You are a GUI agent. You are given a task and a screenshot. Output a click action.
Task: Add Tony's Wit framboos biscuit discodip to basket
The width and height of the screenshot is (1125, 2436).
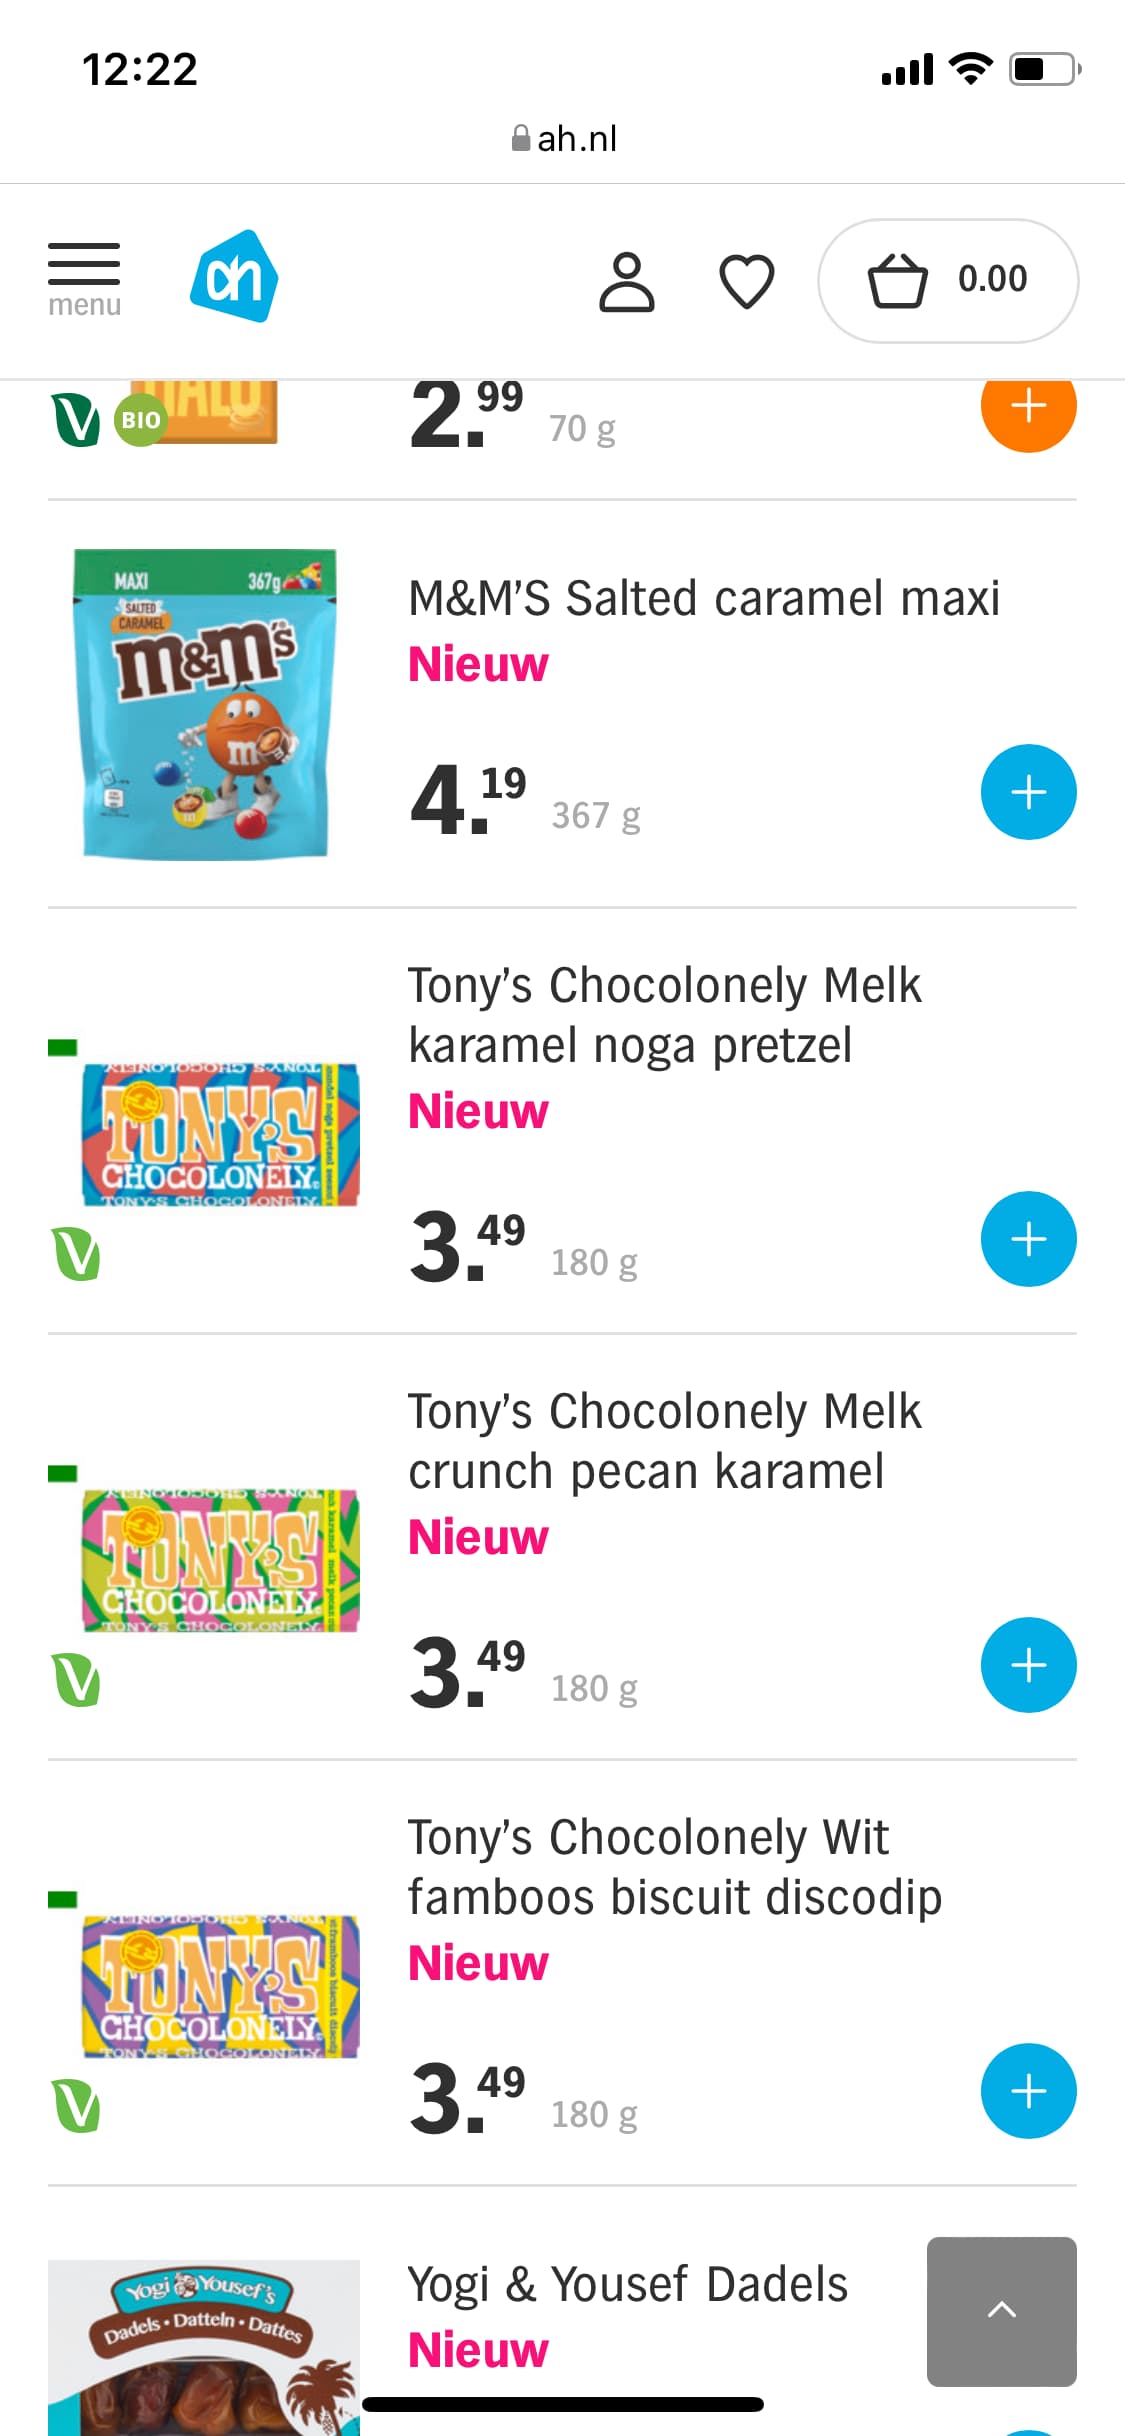coord(1028,2091)
